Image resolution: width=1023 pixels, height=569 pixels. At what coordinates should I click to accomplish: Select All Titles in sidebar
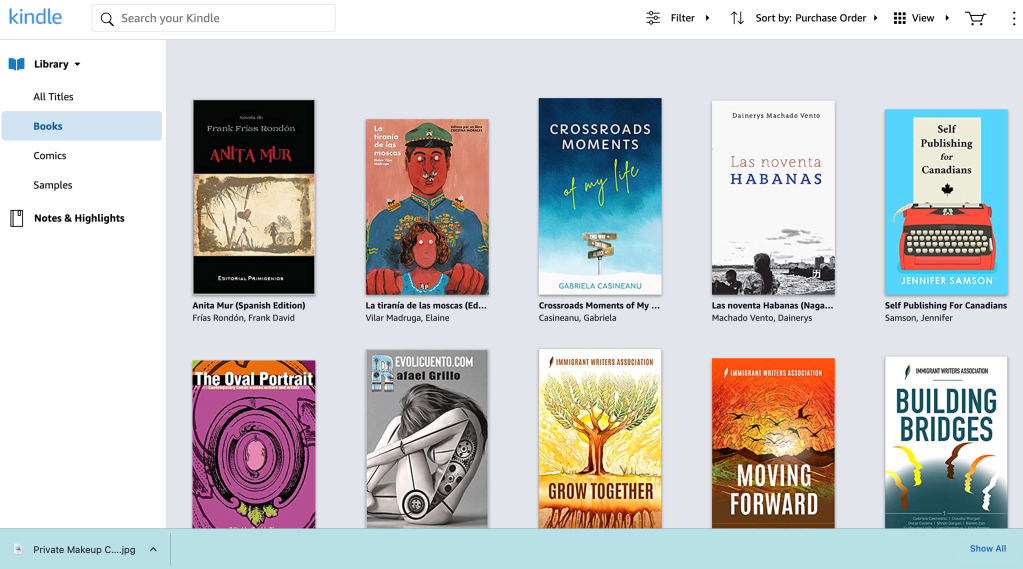pyautogui.click(x=53, y=97)
